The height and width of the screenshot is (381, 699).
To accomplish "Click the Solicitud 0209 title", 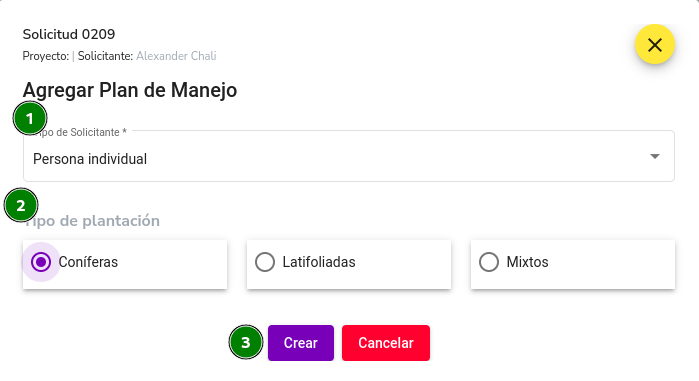I will point(69,34).
